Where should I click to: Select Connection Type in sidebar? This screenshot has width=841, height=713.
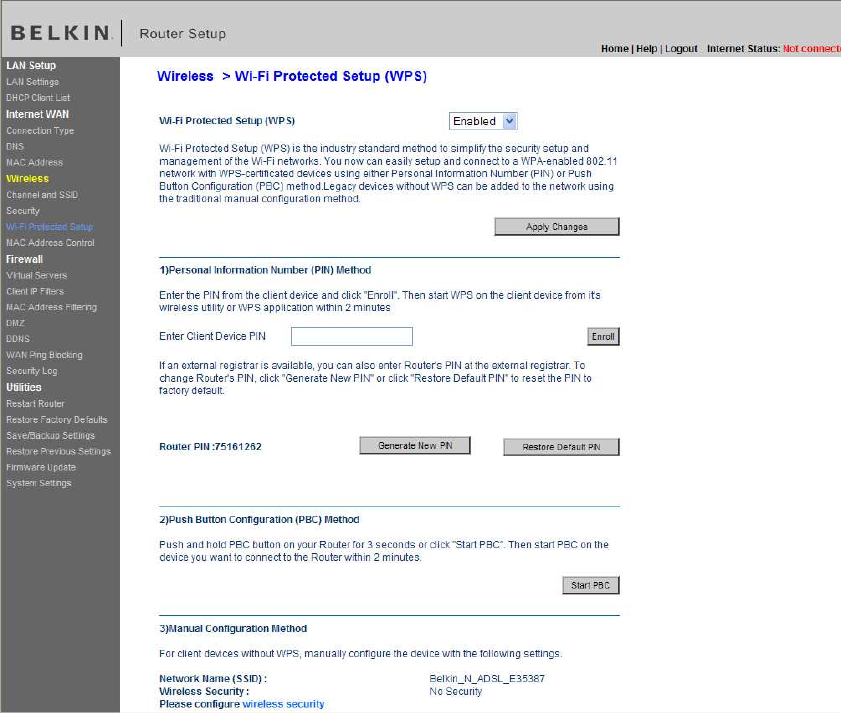(x=40, y=130)
